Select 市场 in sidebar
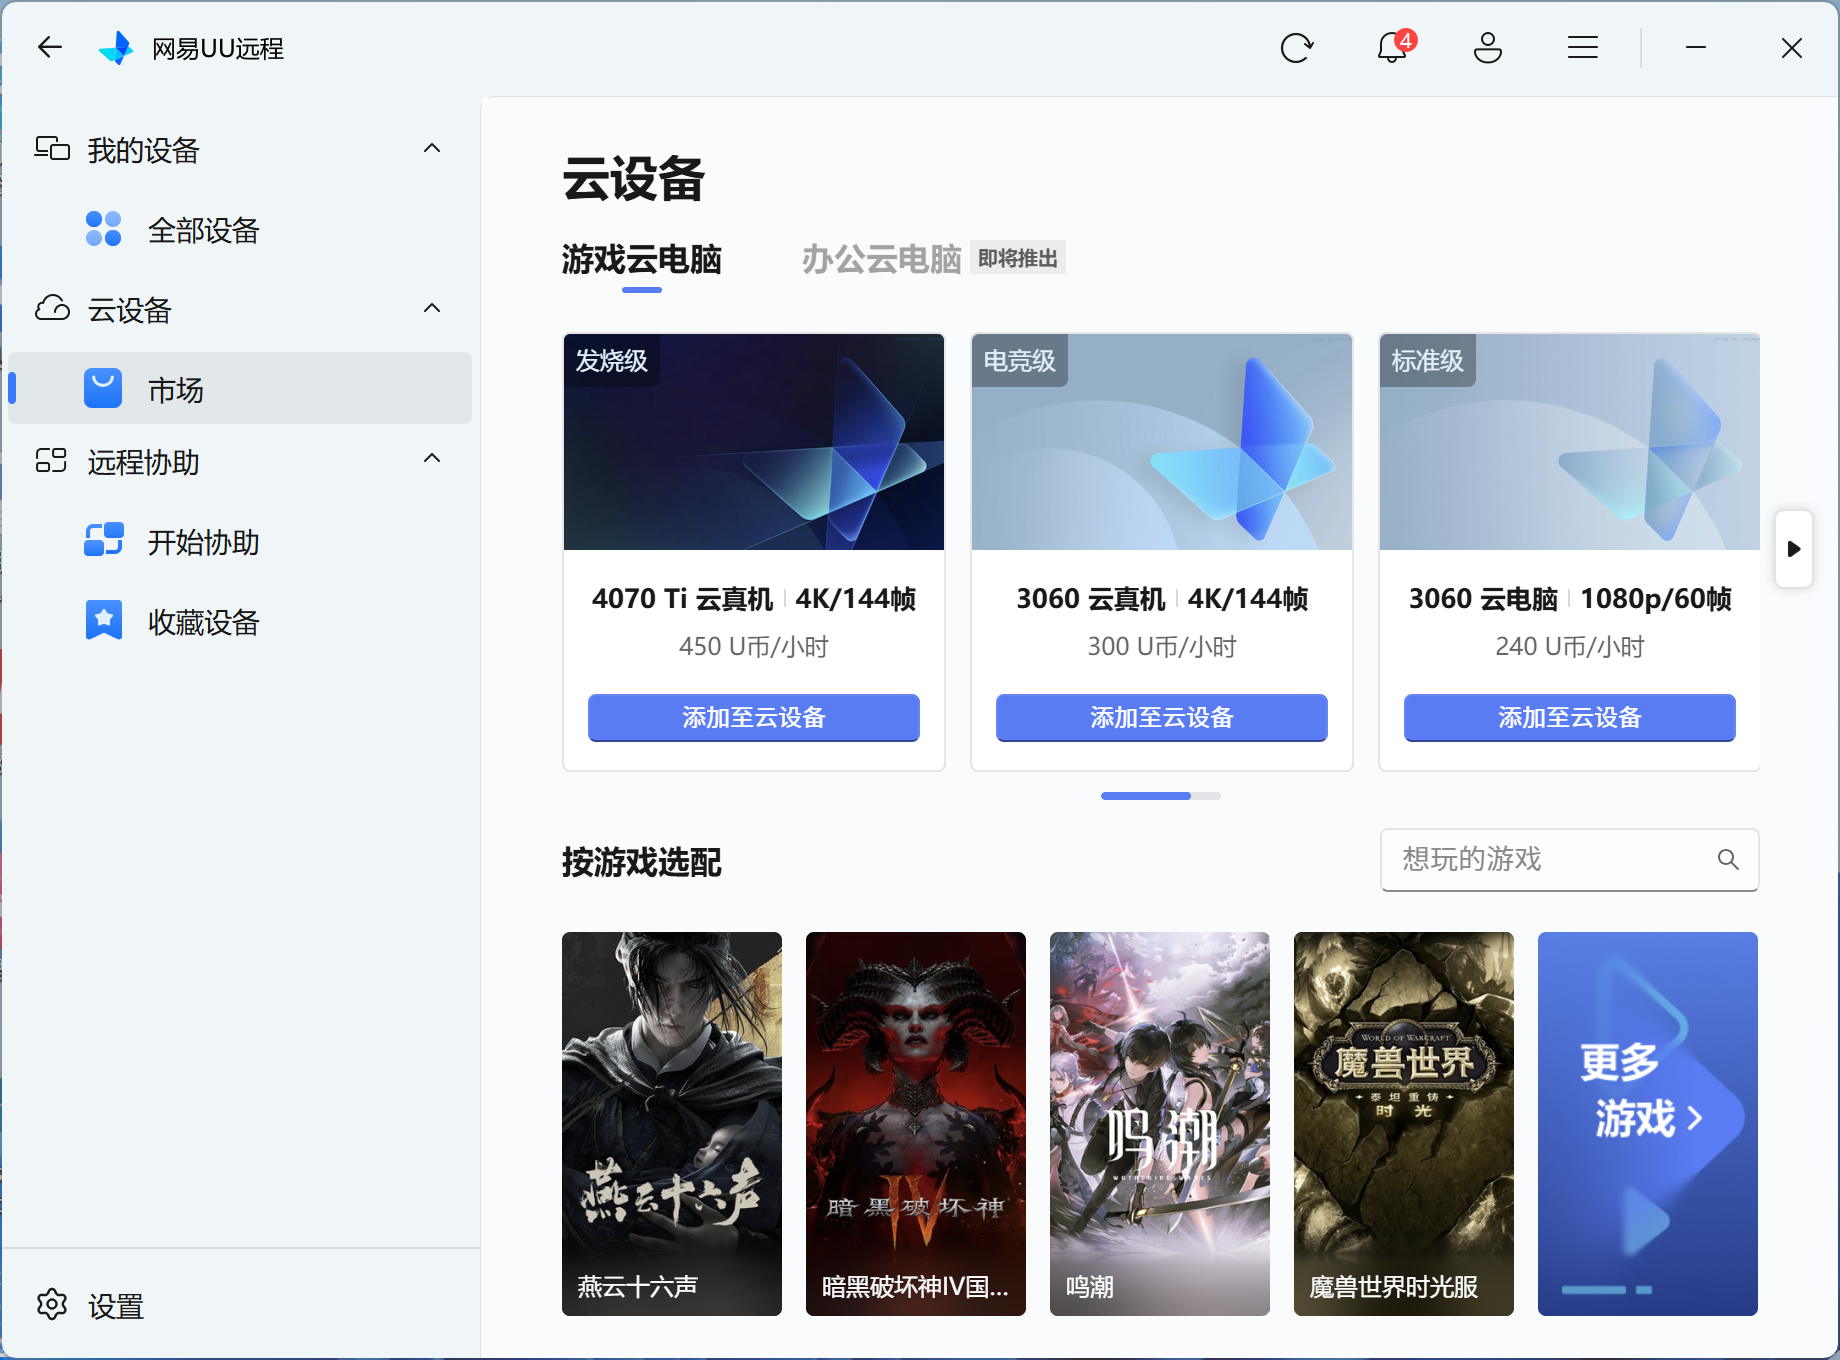Screen dimensions: 1840x1360 click(x=240, y=388)
